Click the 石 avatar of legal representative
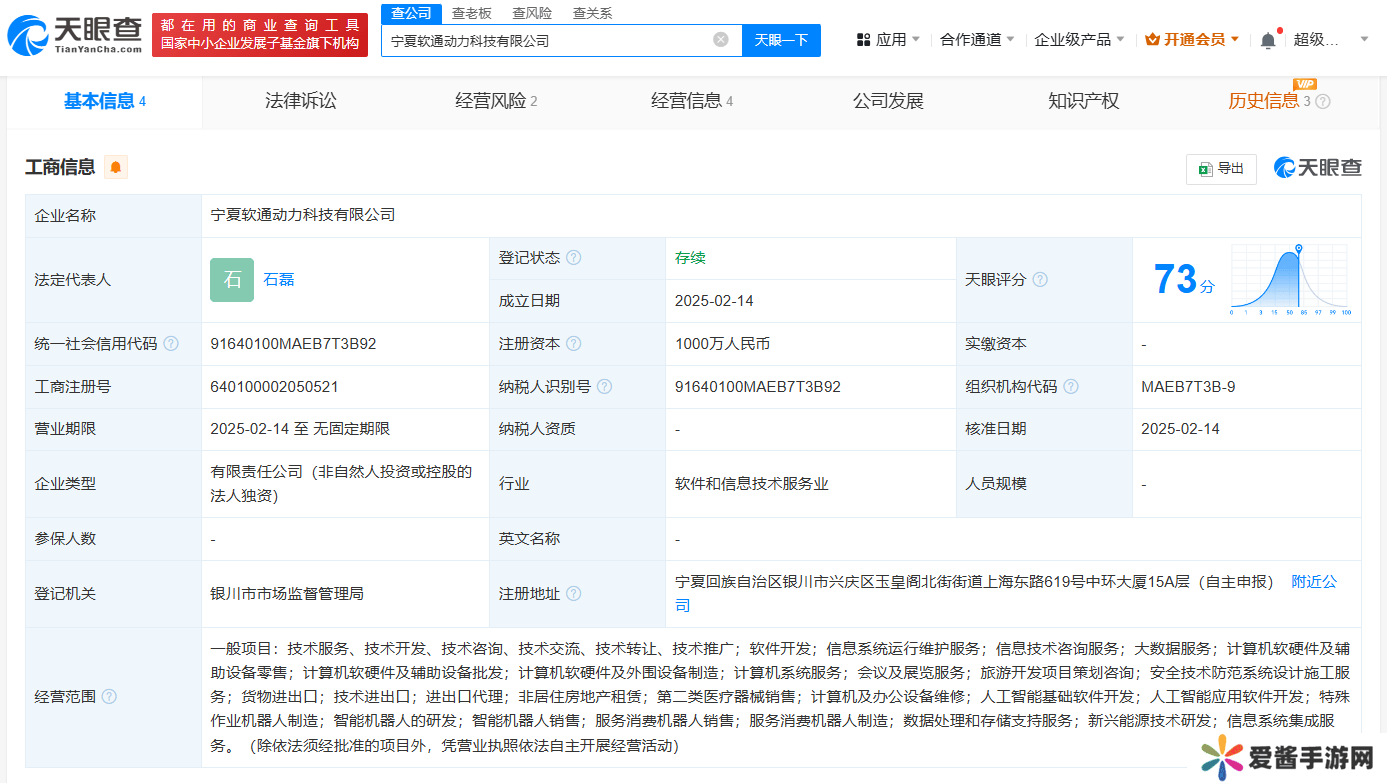The image size is (1387, 783). [x=232, y=280]
